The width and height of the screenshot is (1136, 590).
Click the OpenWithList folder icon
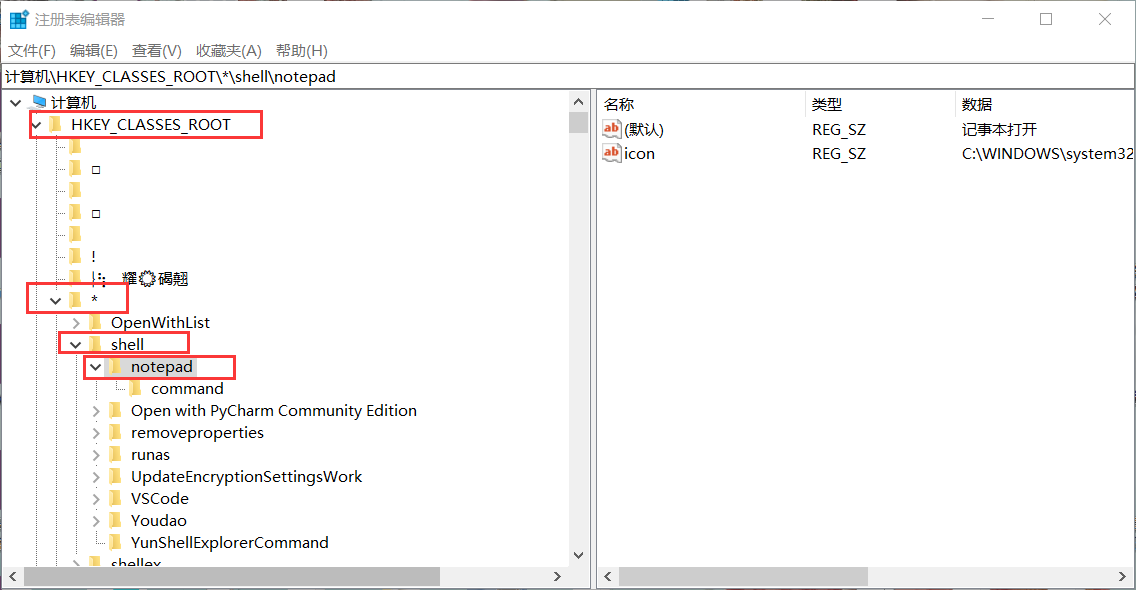click(x=95, y=322)
